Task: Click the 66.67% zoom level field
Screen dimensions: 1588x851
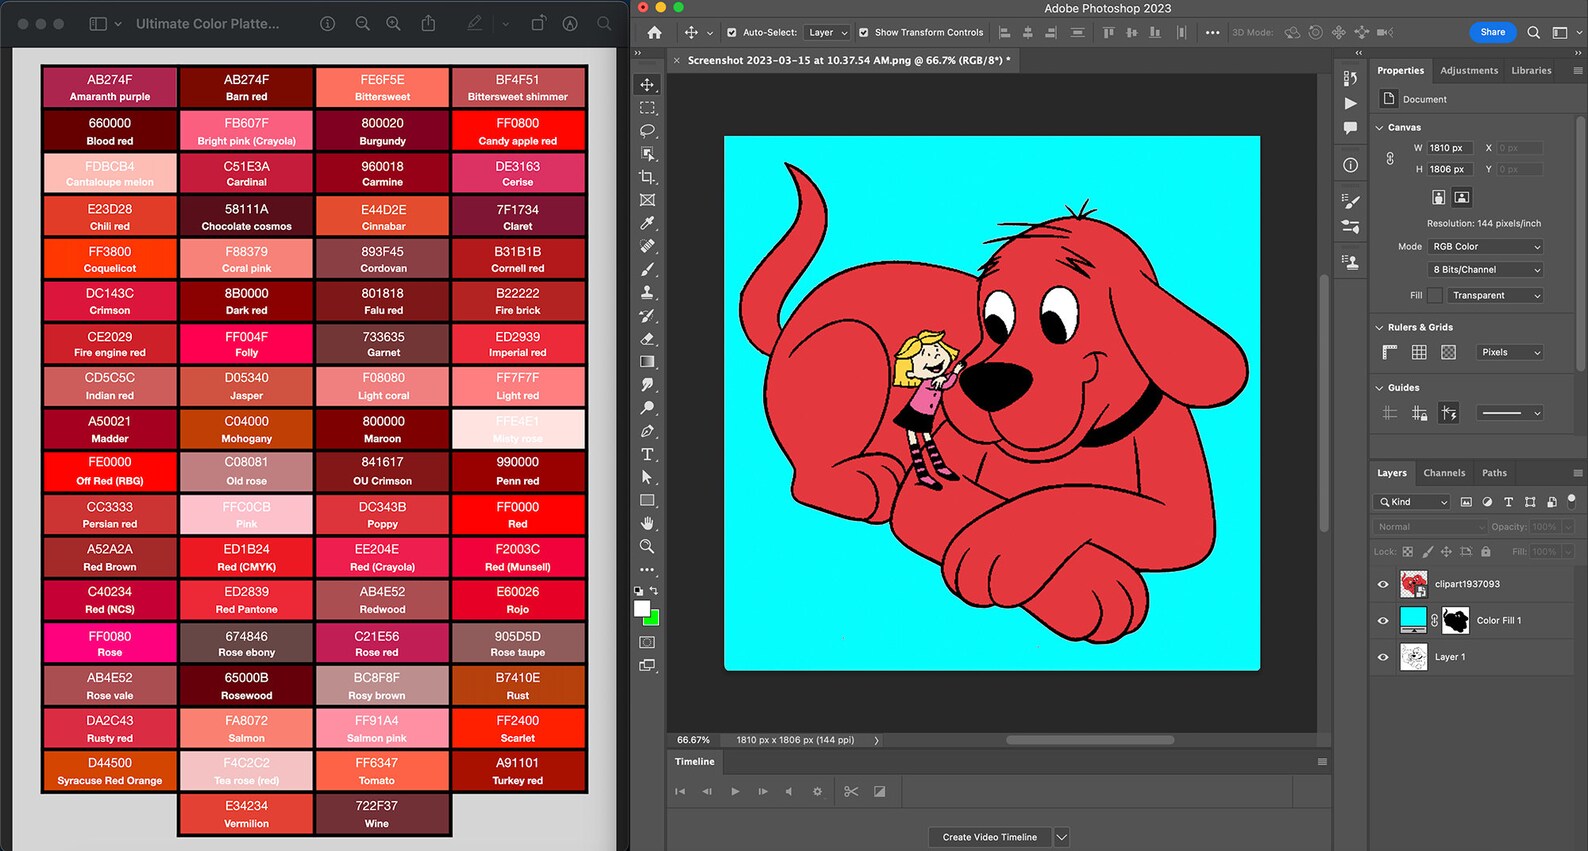Action: click(x=693, y=741)
